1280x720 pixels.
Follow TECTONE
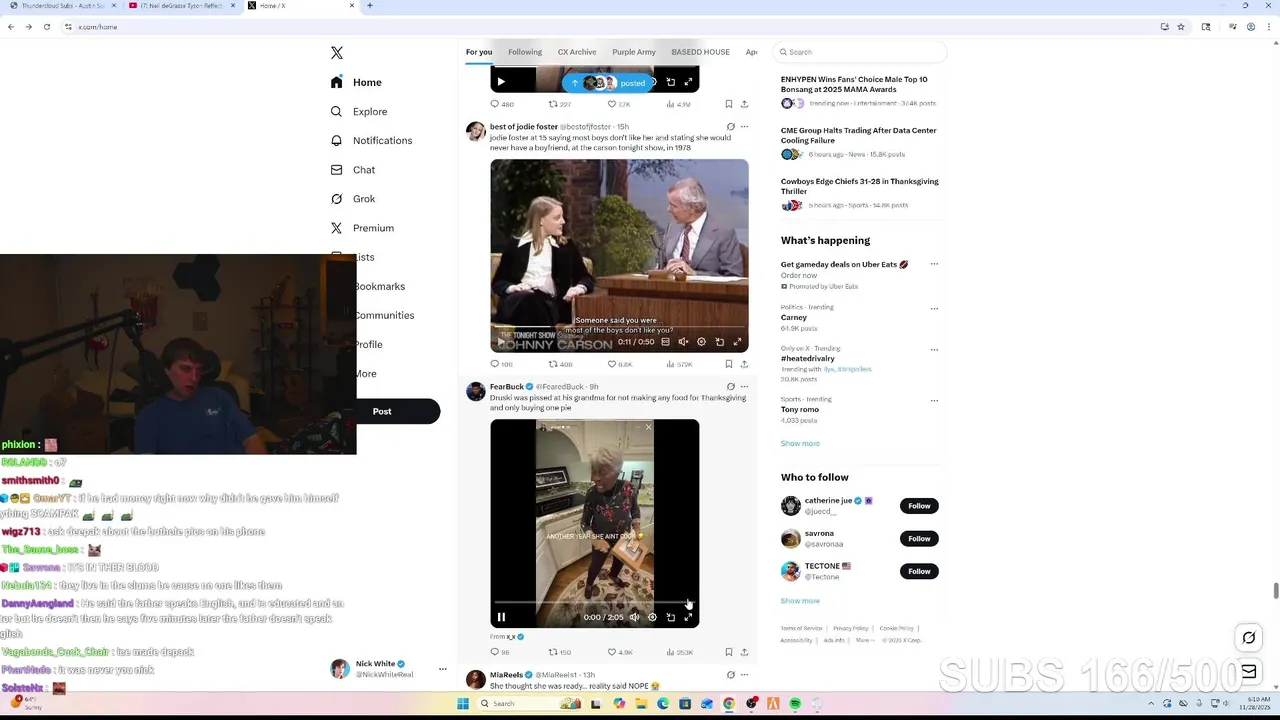(919, 571)
